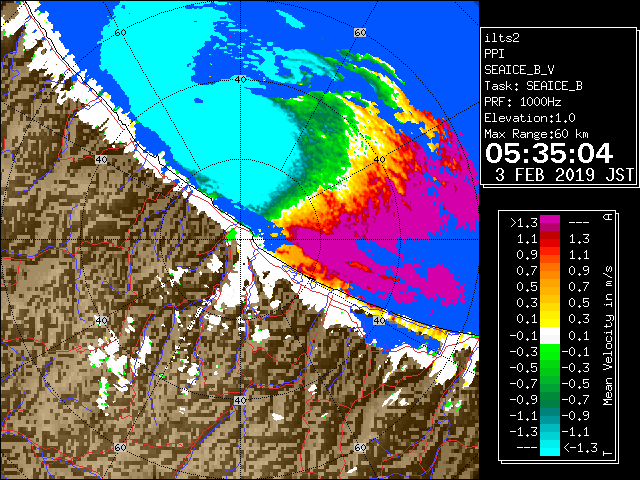The width and height of the screenshot is (640, 480).
Task: Click the '<-1.3' legend label
Action: (x=580, y=447)
